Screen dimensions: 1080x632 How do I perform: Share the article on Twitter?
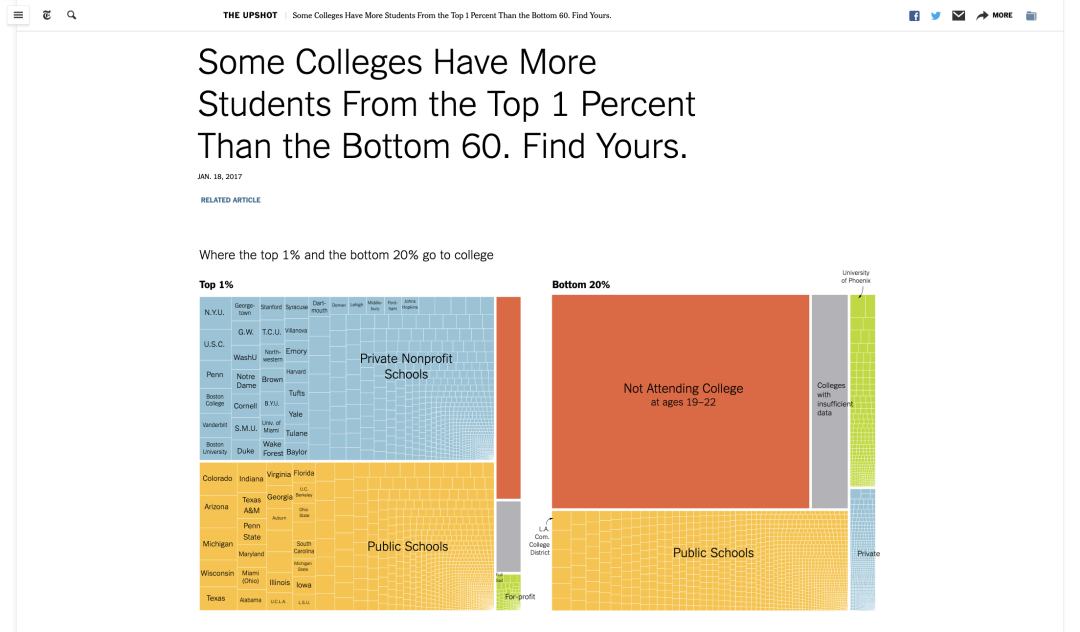click(x=936, y=16)
